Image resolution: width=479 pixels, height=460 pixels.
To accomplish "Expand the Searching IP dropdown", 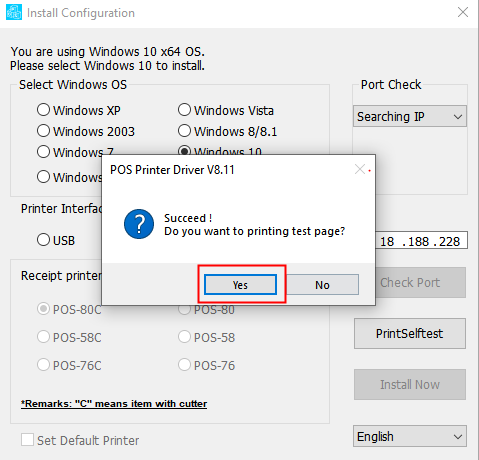I will pos(410,116).
